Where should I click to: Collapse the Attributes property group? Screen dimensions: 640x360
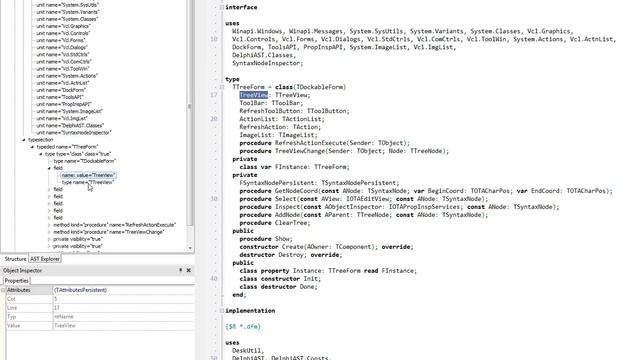[3, 290]
